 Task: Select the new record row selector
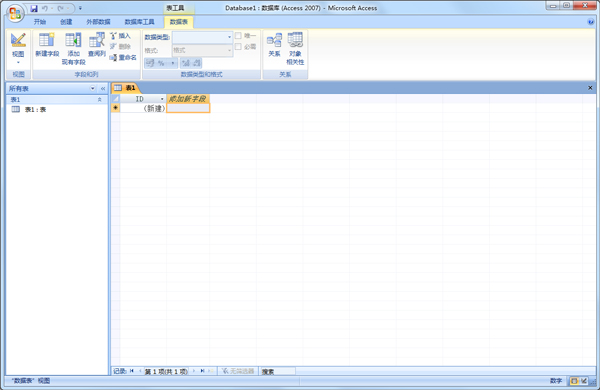click(x=115, y=108)
